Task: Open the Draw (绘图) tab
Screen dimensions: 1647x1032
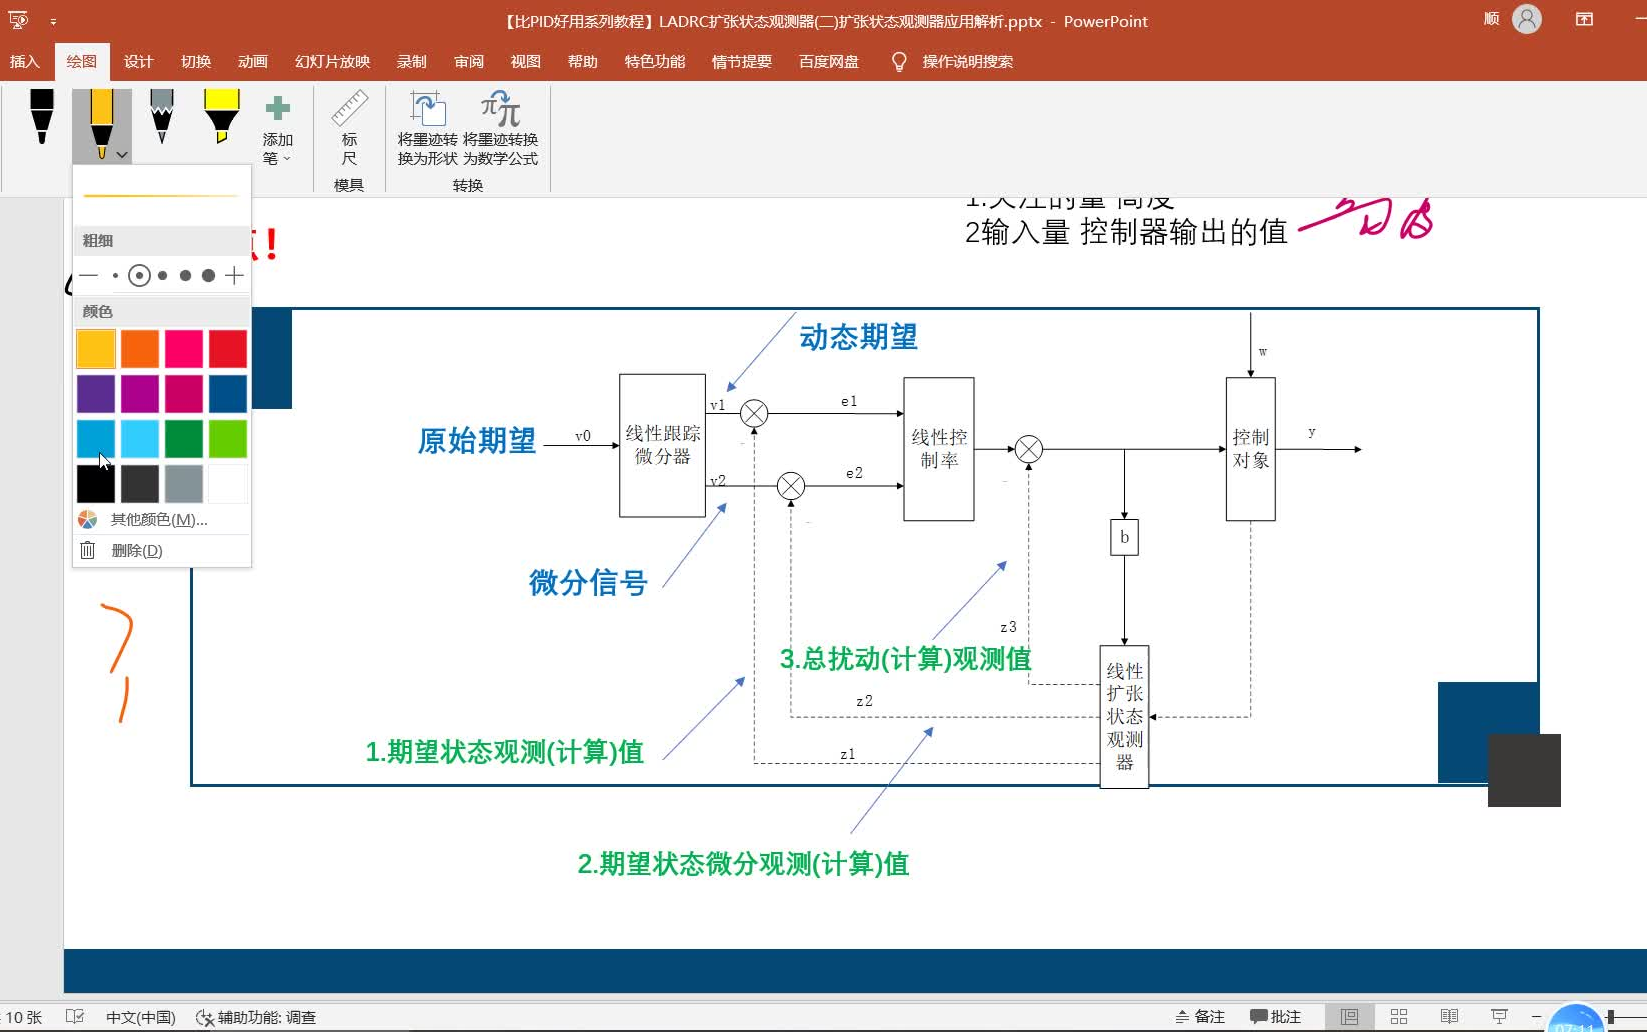Action: point(82,61)
